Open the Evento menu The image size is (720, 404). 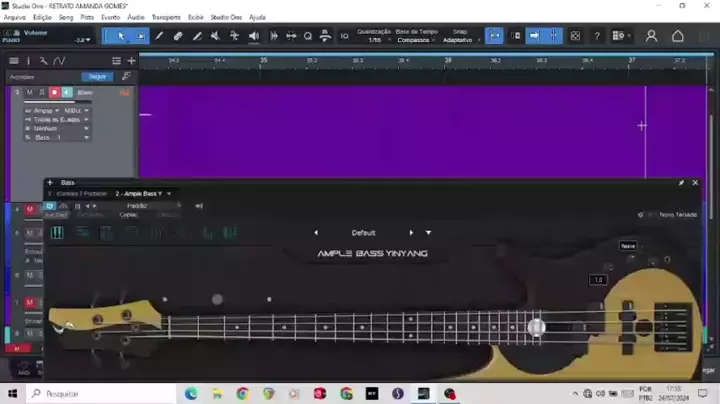coord(110,17)
